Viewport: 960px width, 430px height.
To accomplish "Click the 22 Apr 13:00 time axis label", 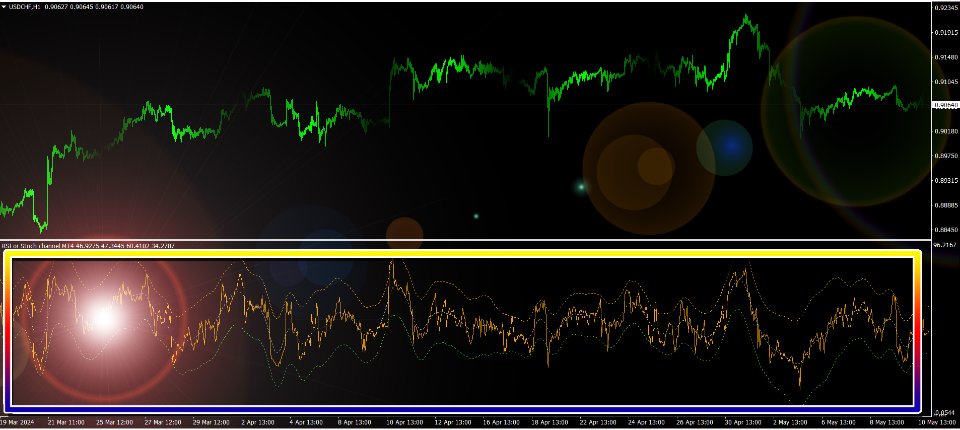I will click(x=598, y=423).
